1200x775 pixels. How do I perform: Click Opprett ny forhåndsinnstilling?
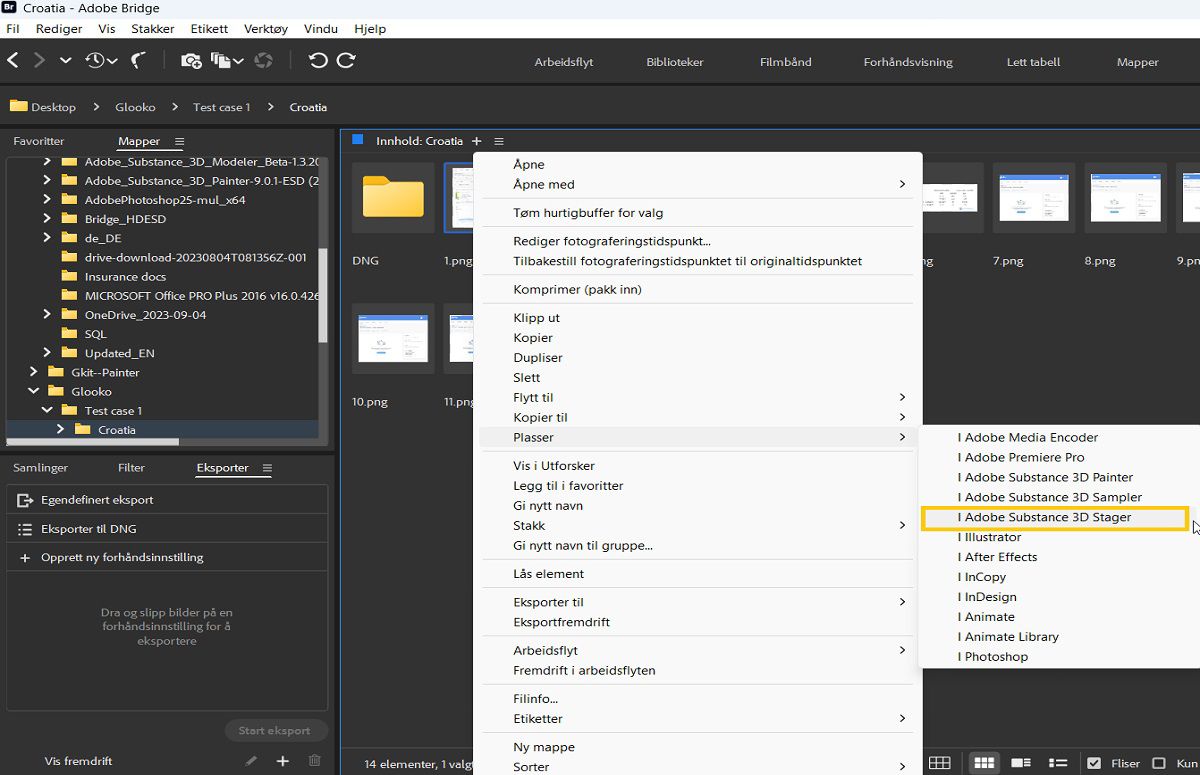pos(167,558)
